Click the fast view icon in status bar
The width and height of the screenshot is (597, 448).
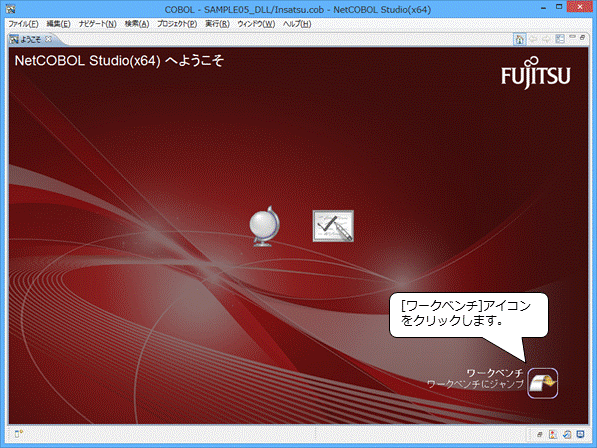(19, 434)
